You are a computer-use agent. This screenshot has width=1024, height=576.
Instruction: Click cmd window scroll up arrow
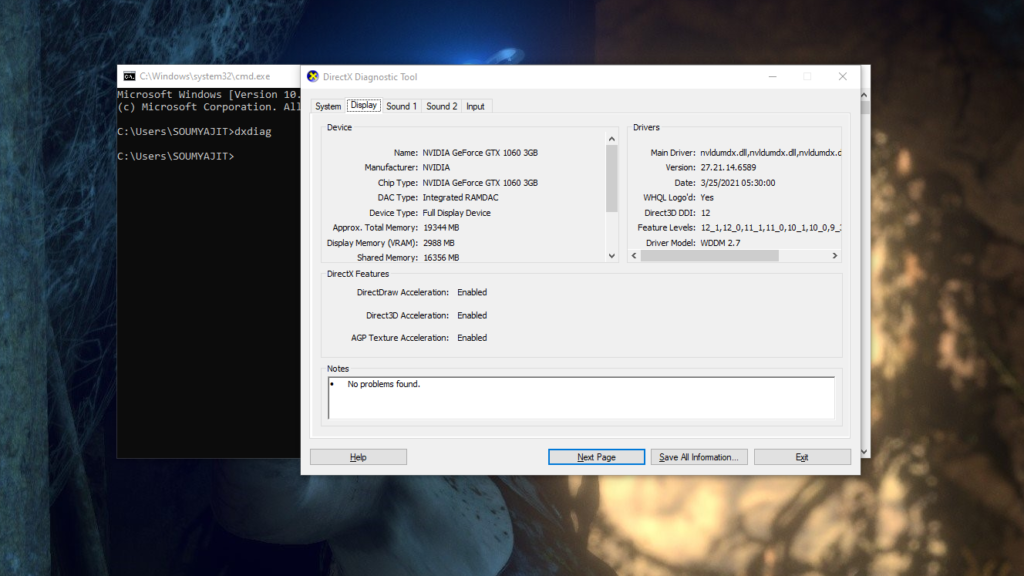[865, 95]
